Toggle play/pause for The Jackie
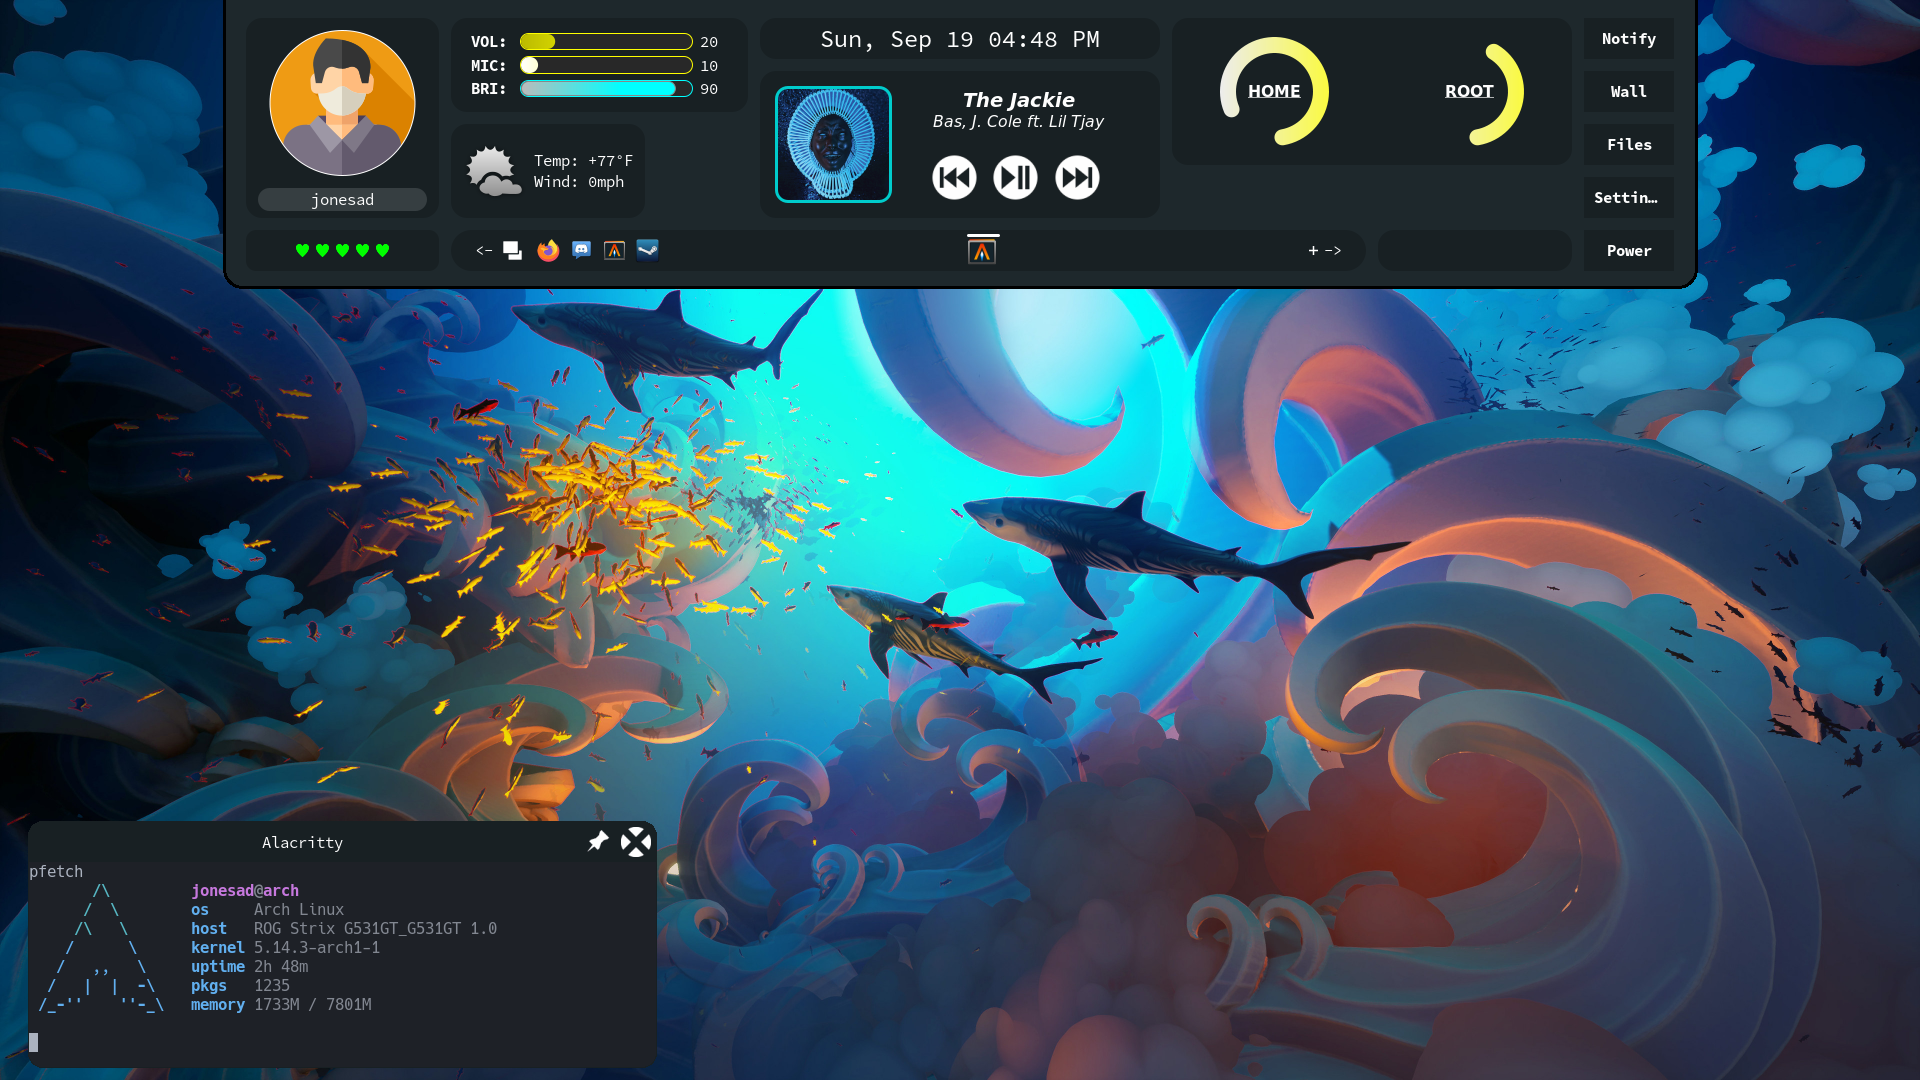This screenshot has width=1920, height=1080. (1015, 178)
